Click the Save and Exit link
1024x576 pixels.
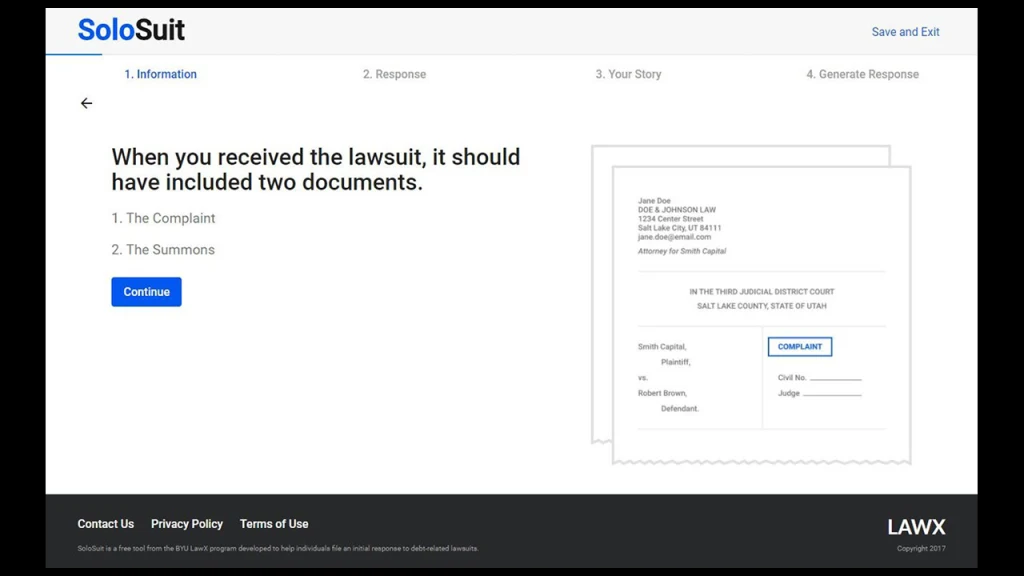[905, 32]
